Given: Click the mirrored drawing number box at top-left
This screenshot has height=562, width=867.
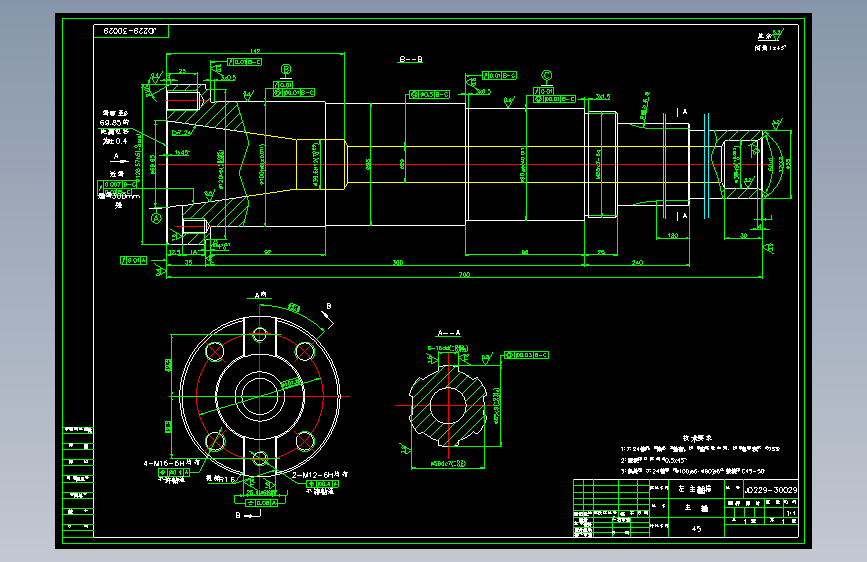Looking at the screenshot, I should pyautogui.click(x=131, y=31).
